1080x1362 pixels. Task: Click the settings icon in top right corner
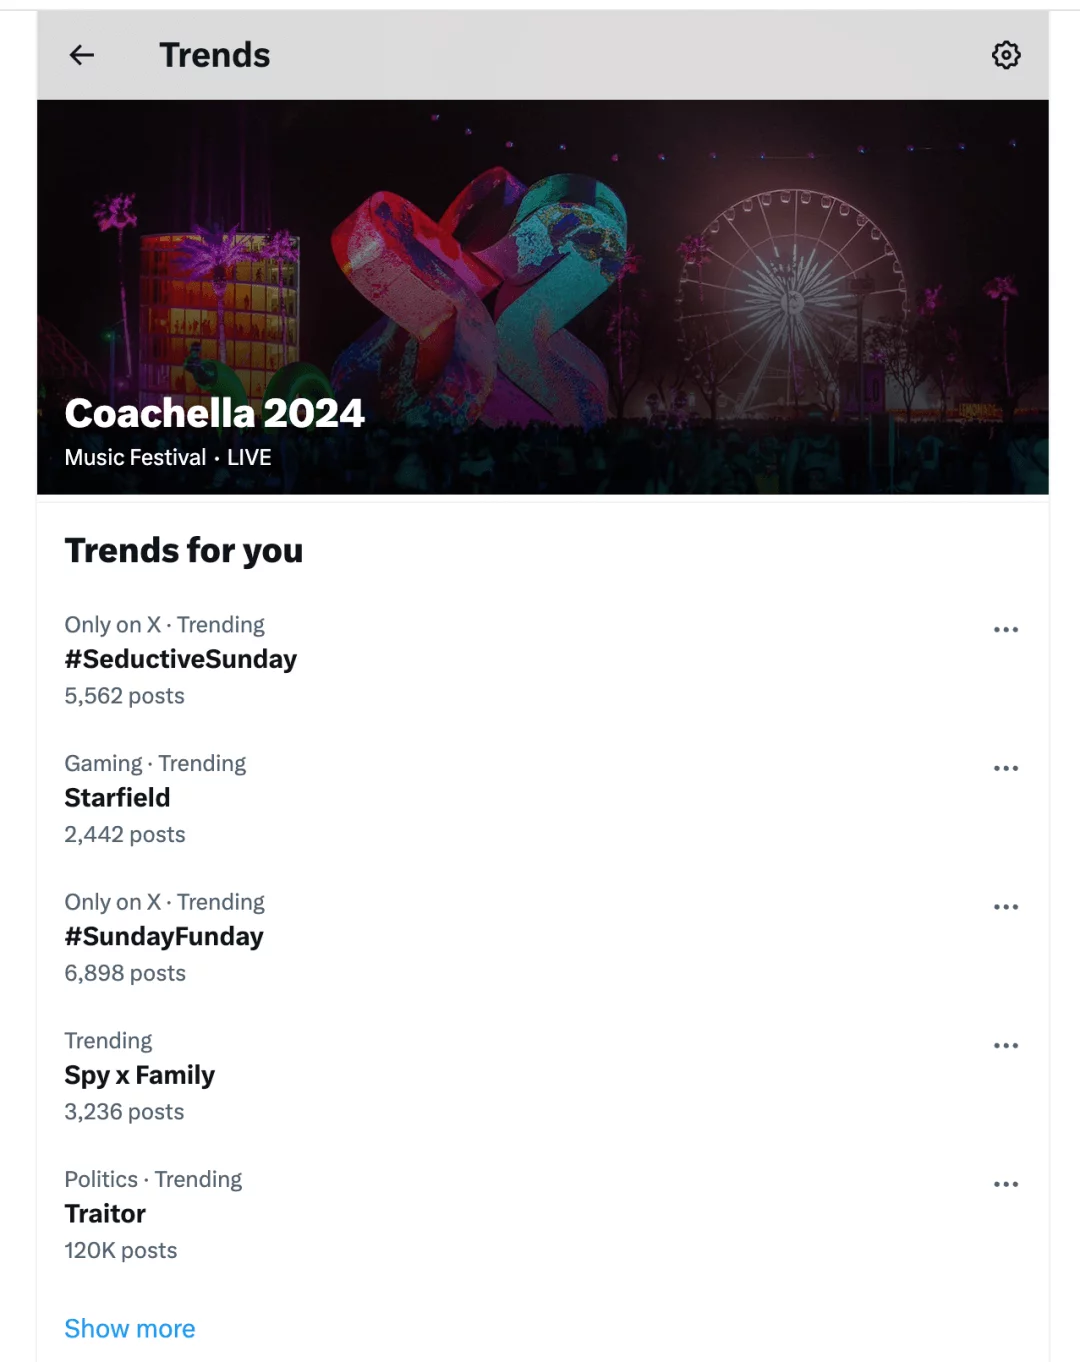coord(1006,55)
